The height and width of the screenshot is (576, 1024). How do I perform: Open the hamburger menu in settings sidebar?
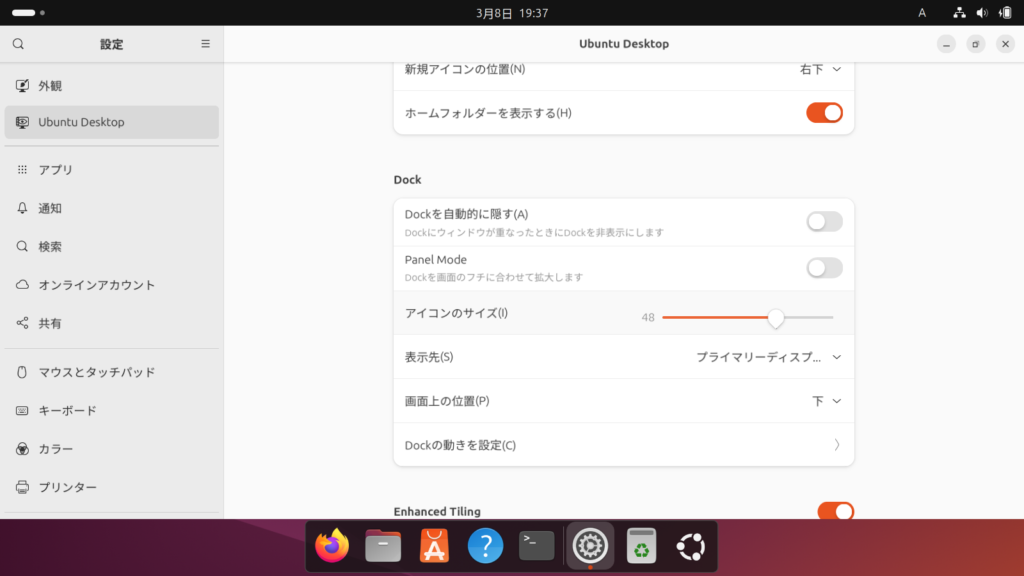206,44
